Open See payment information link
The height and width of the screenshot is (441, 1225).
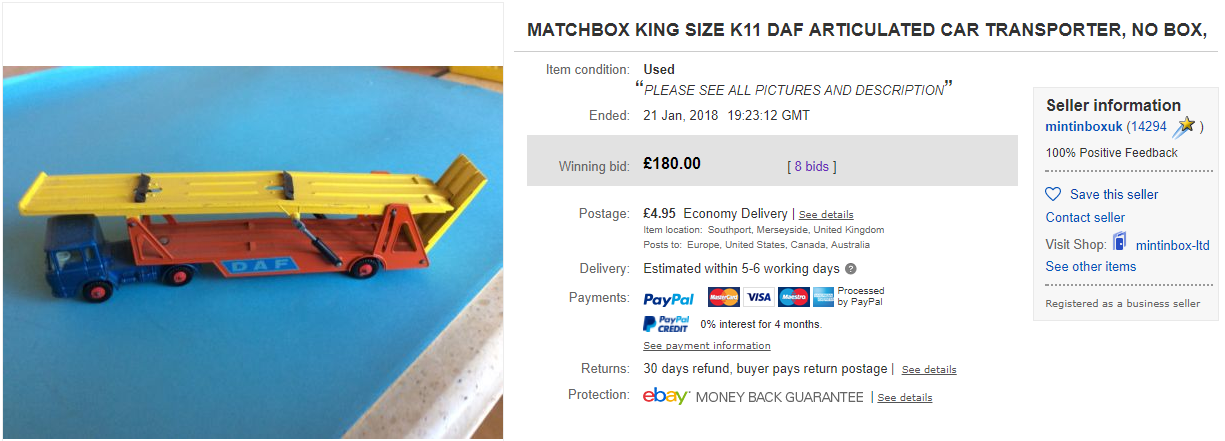(706, 346)
